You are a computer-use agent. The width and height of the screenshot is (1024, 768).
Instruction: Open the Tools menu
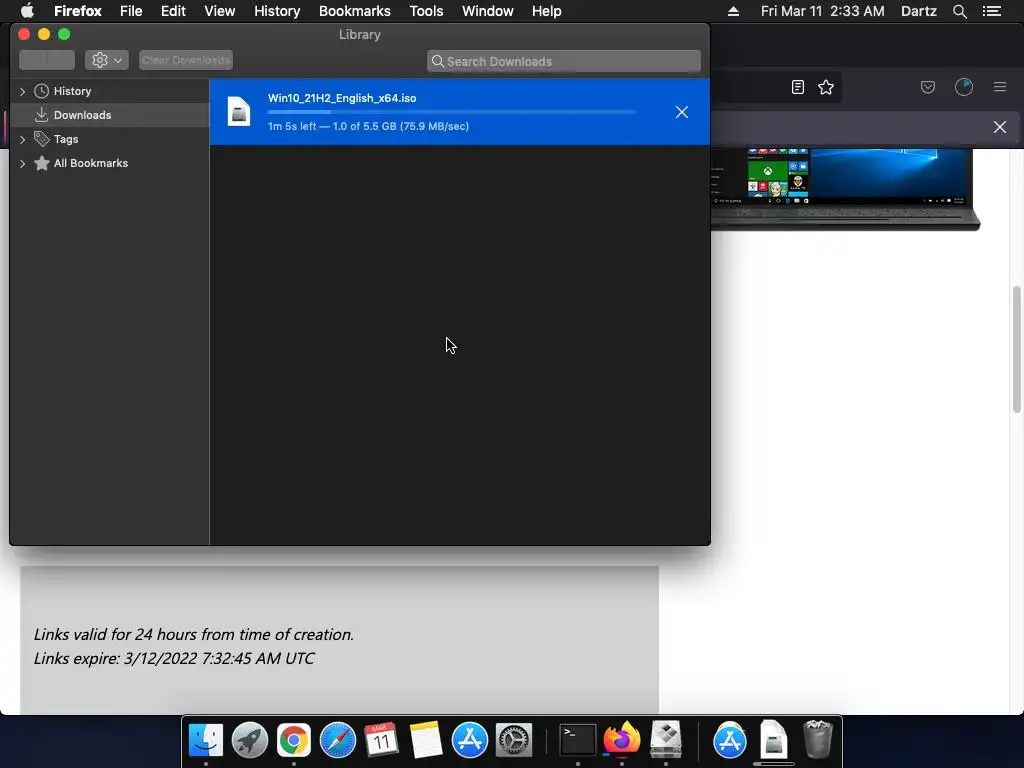click(426, 11)
